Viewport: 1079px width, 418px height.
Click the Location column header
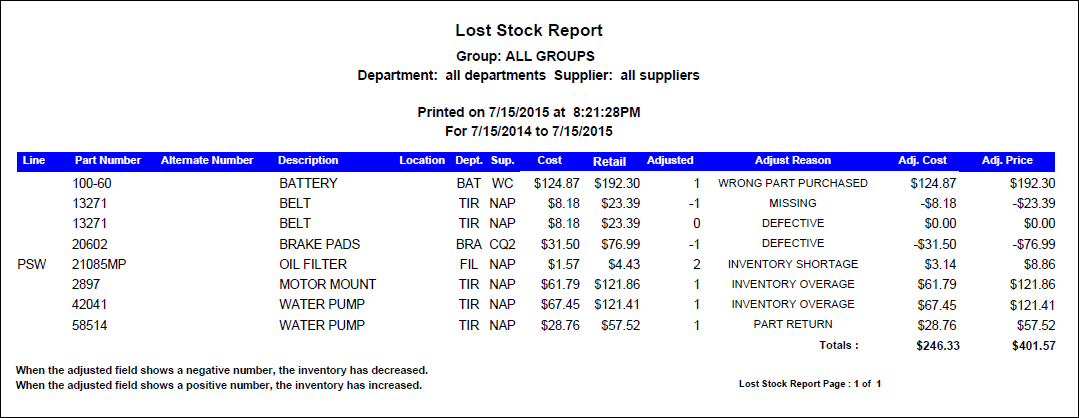pyautogui.click(x=421, y=160)
